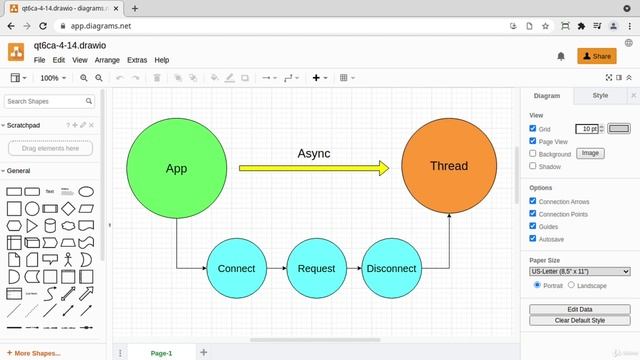Click the Search Shapes input field

pyautogui.click(x=49, y=101)
